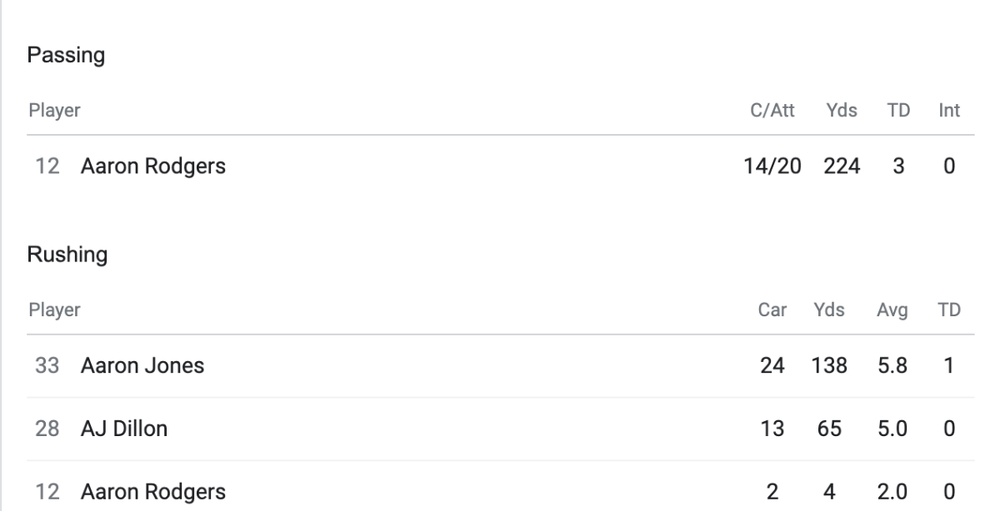The height and width of the screenshot is (511, 1000).
Task: Click jersey number 28
Action: coord(47,429)
